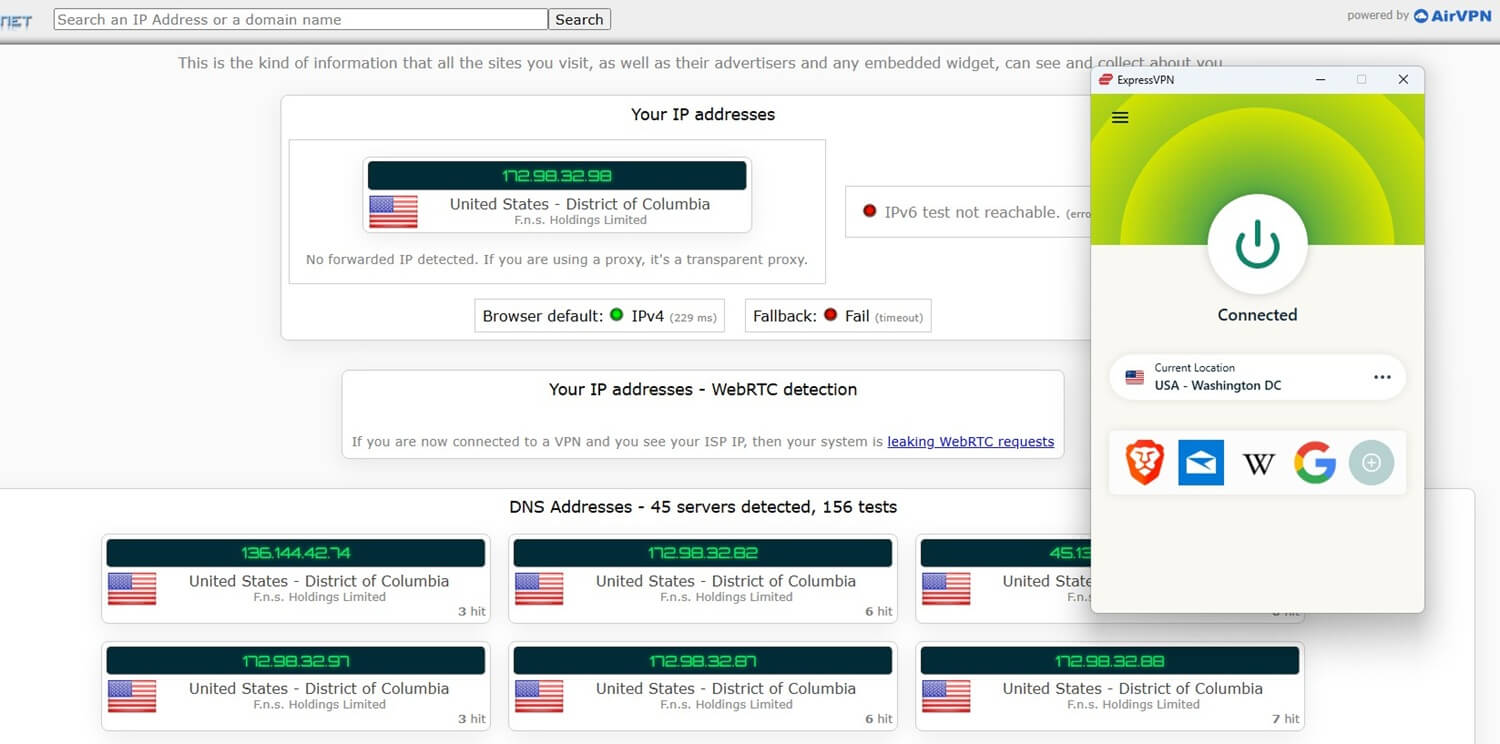Click the DNS Addresses 45 servers detected heading
The image size is (1500, 744).
tap(703, 507)
